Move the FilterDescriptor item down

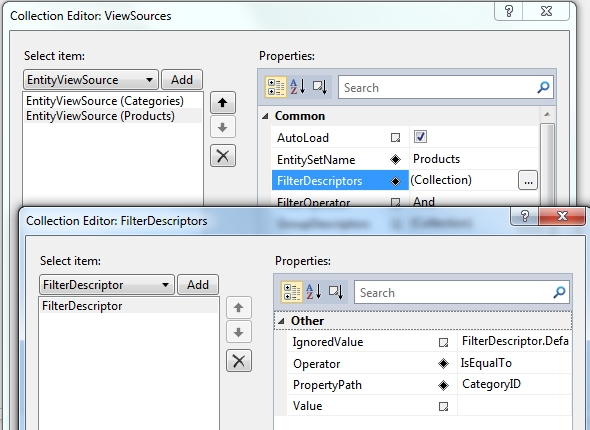[x=239, y=332]
